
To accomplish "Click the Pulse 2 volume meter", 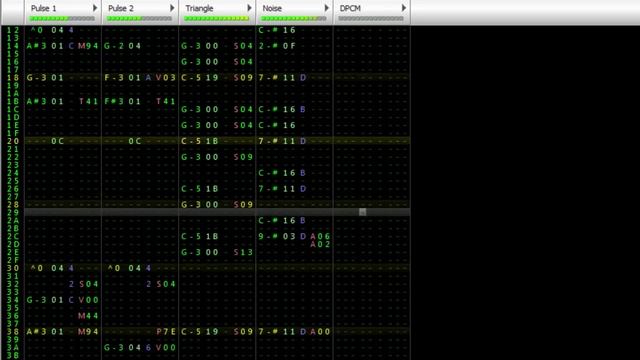I will (139, 18).
